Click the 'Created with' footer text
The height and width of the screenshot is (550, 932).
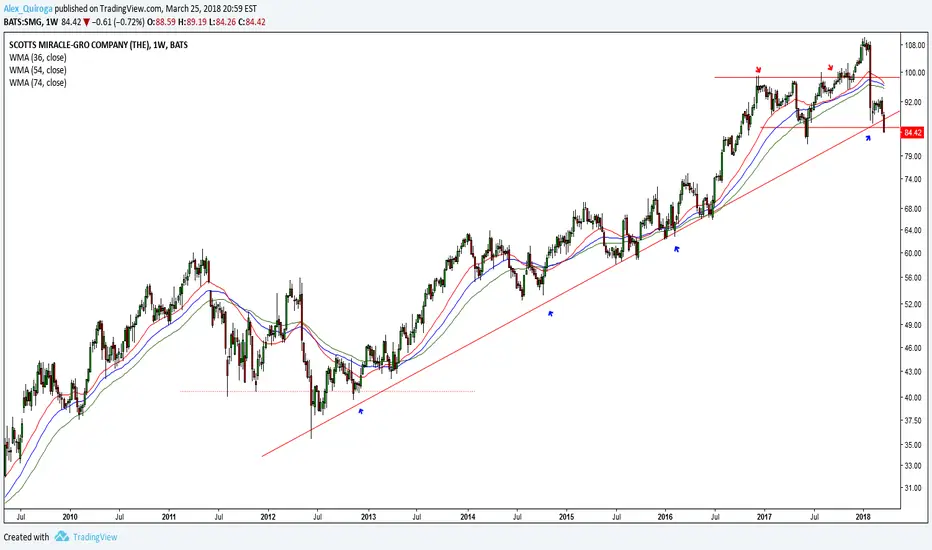[x=27, y=537]
